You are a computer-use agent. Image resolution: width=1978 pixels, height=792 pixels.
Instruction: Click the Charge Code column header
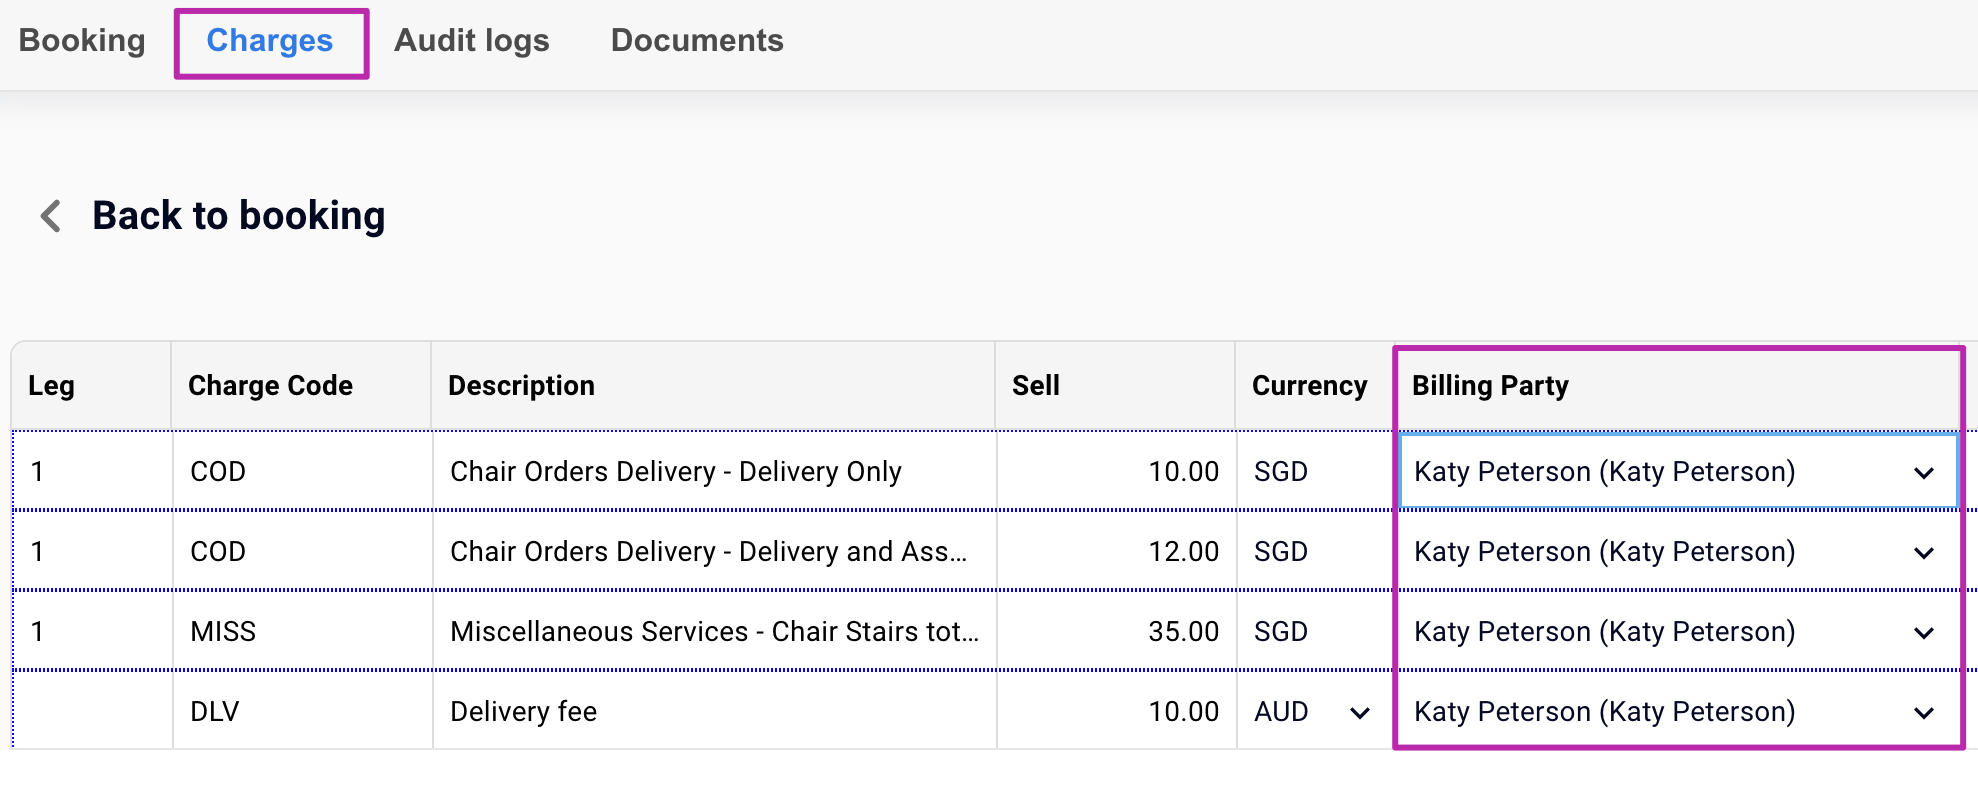(301, 386)
